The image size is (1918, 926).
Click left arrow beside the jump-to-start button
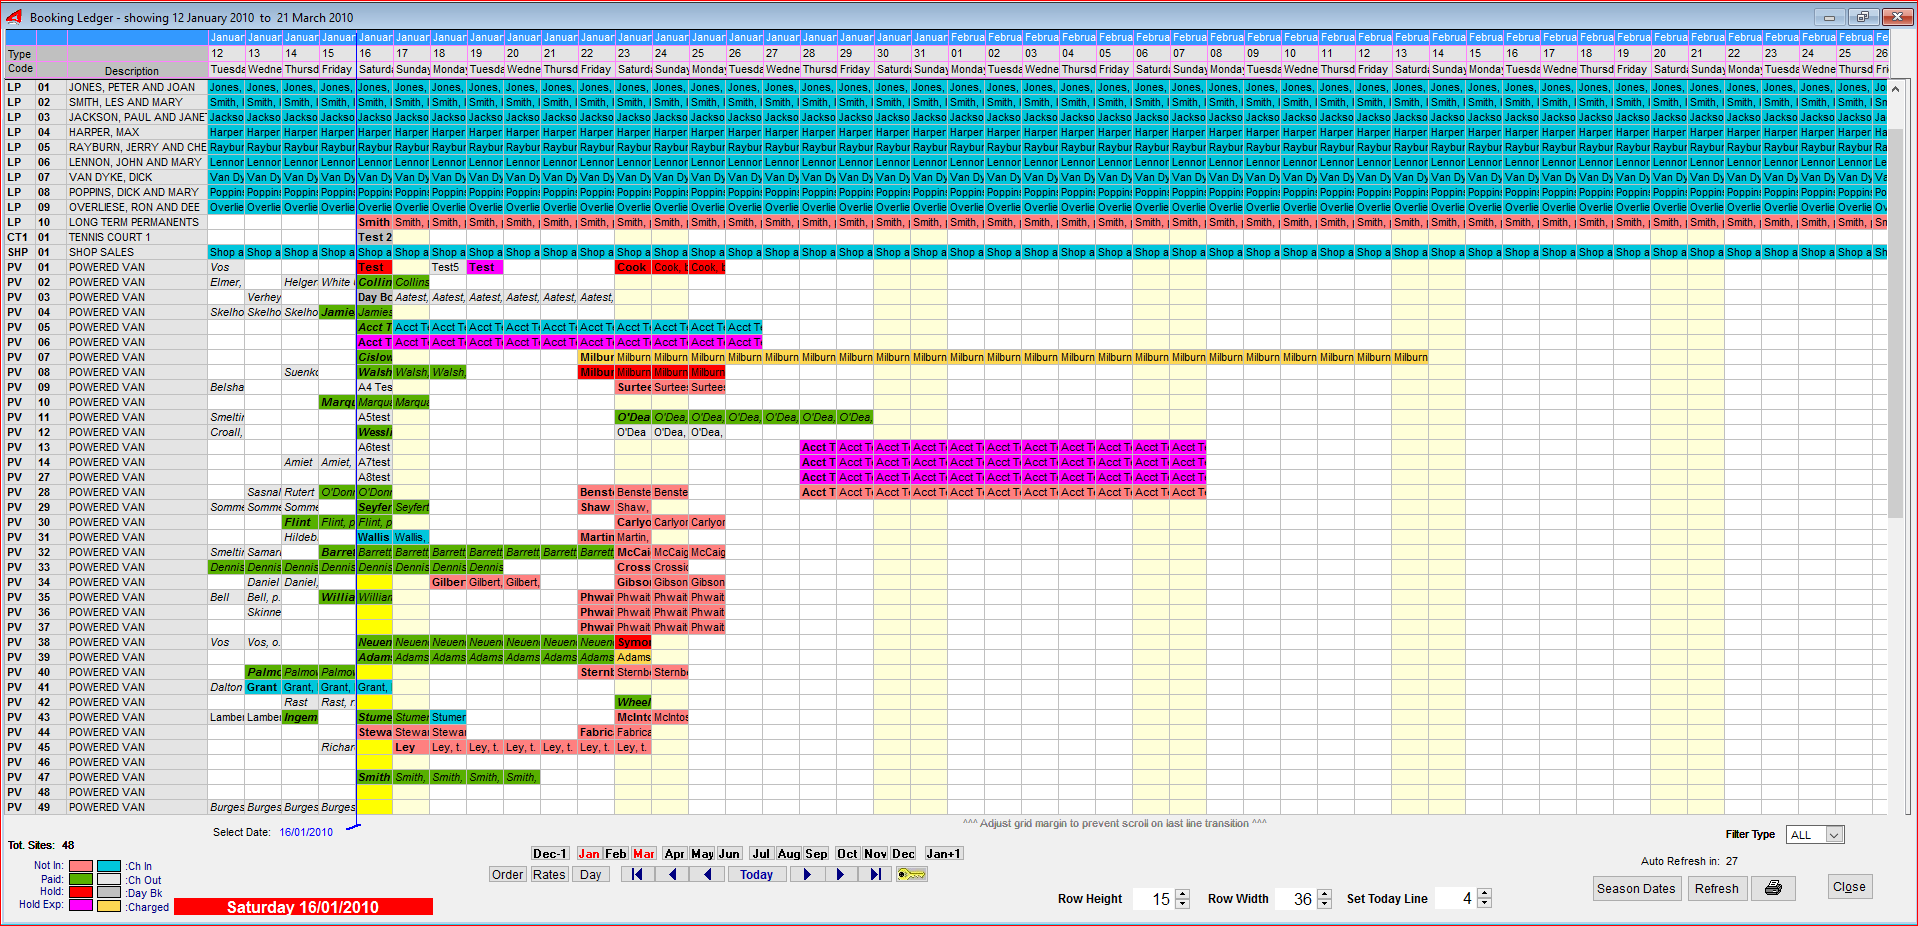(x=672, y=875)
